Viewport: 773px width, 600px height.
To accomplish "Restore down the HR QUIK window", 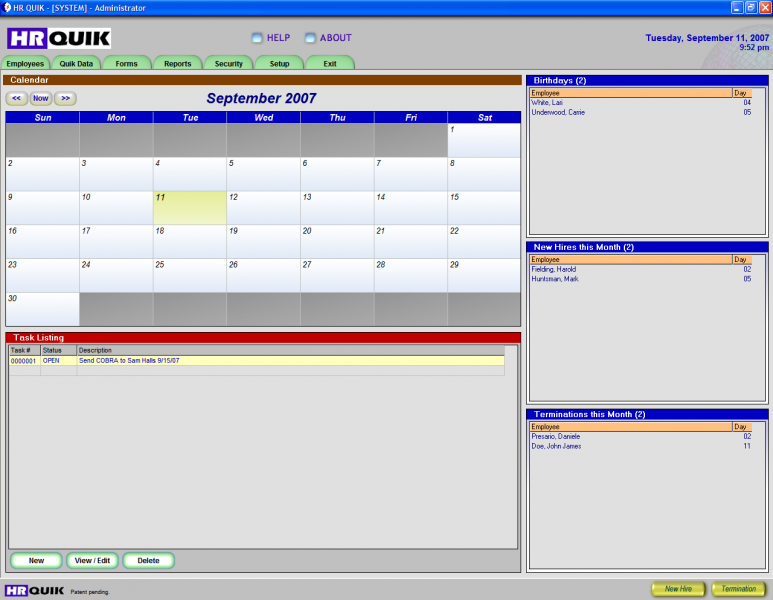I will point(751,7).
